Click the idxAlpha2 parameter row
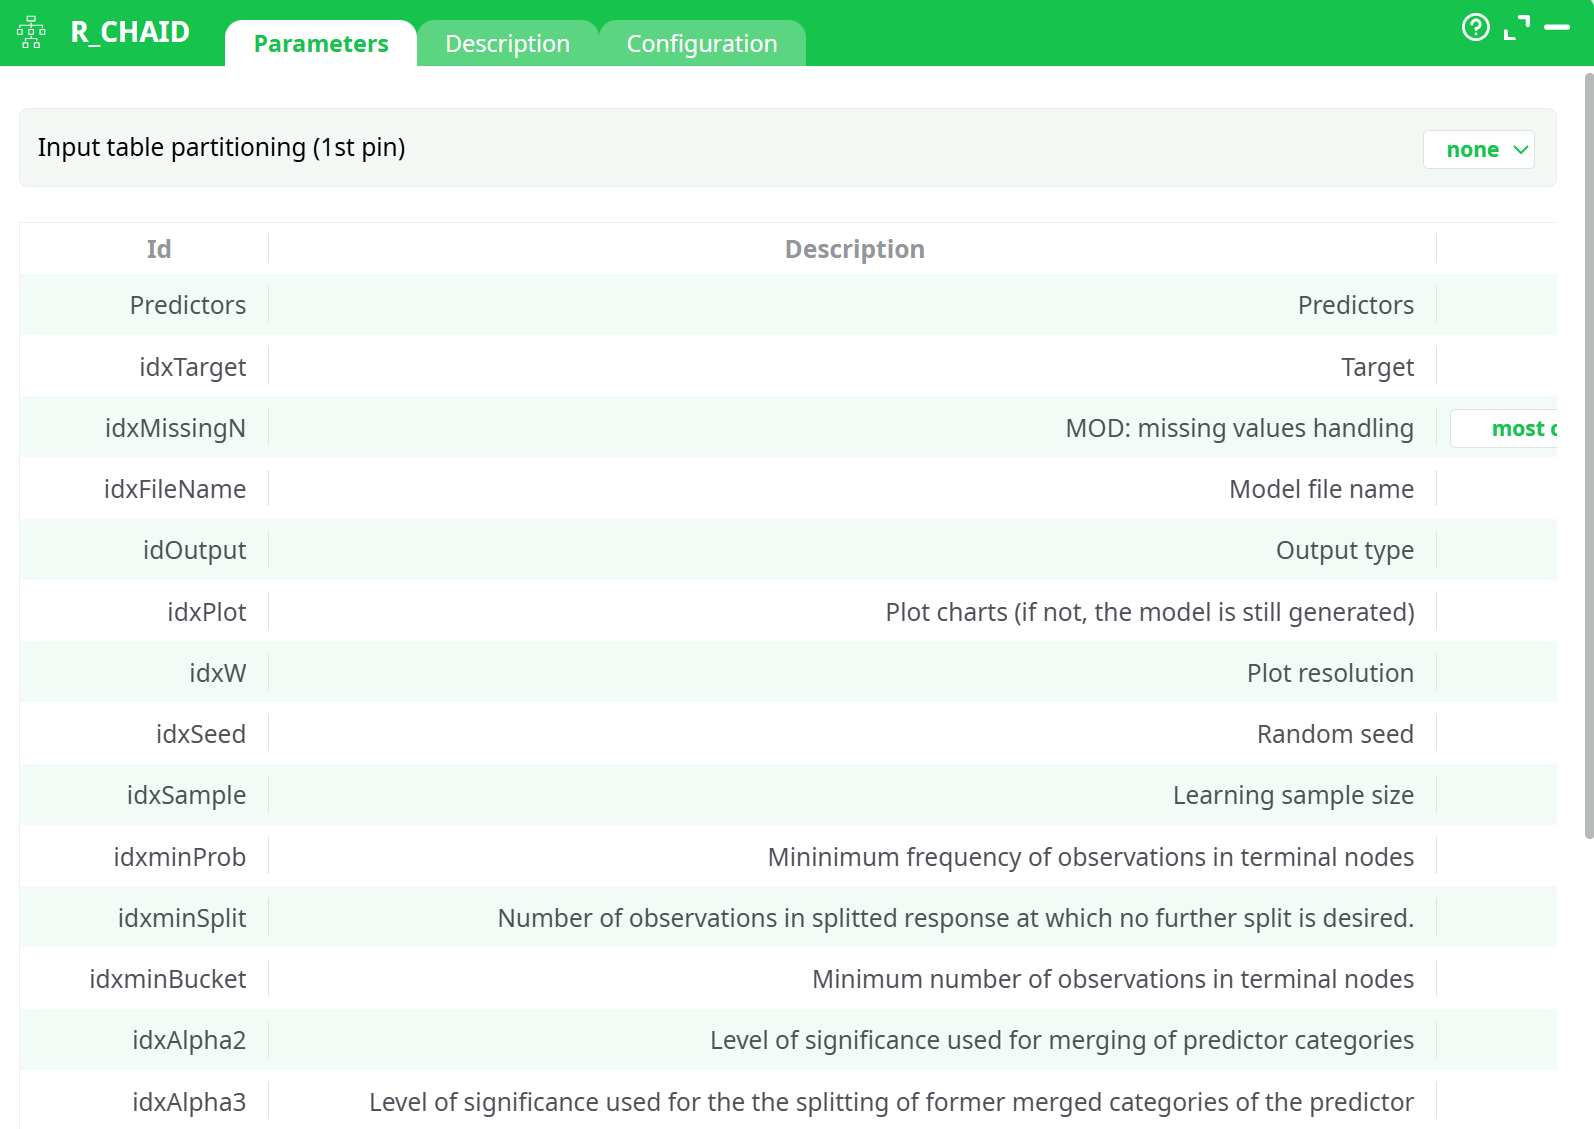 tap(189, 1040)
